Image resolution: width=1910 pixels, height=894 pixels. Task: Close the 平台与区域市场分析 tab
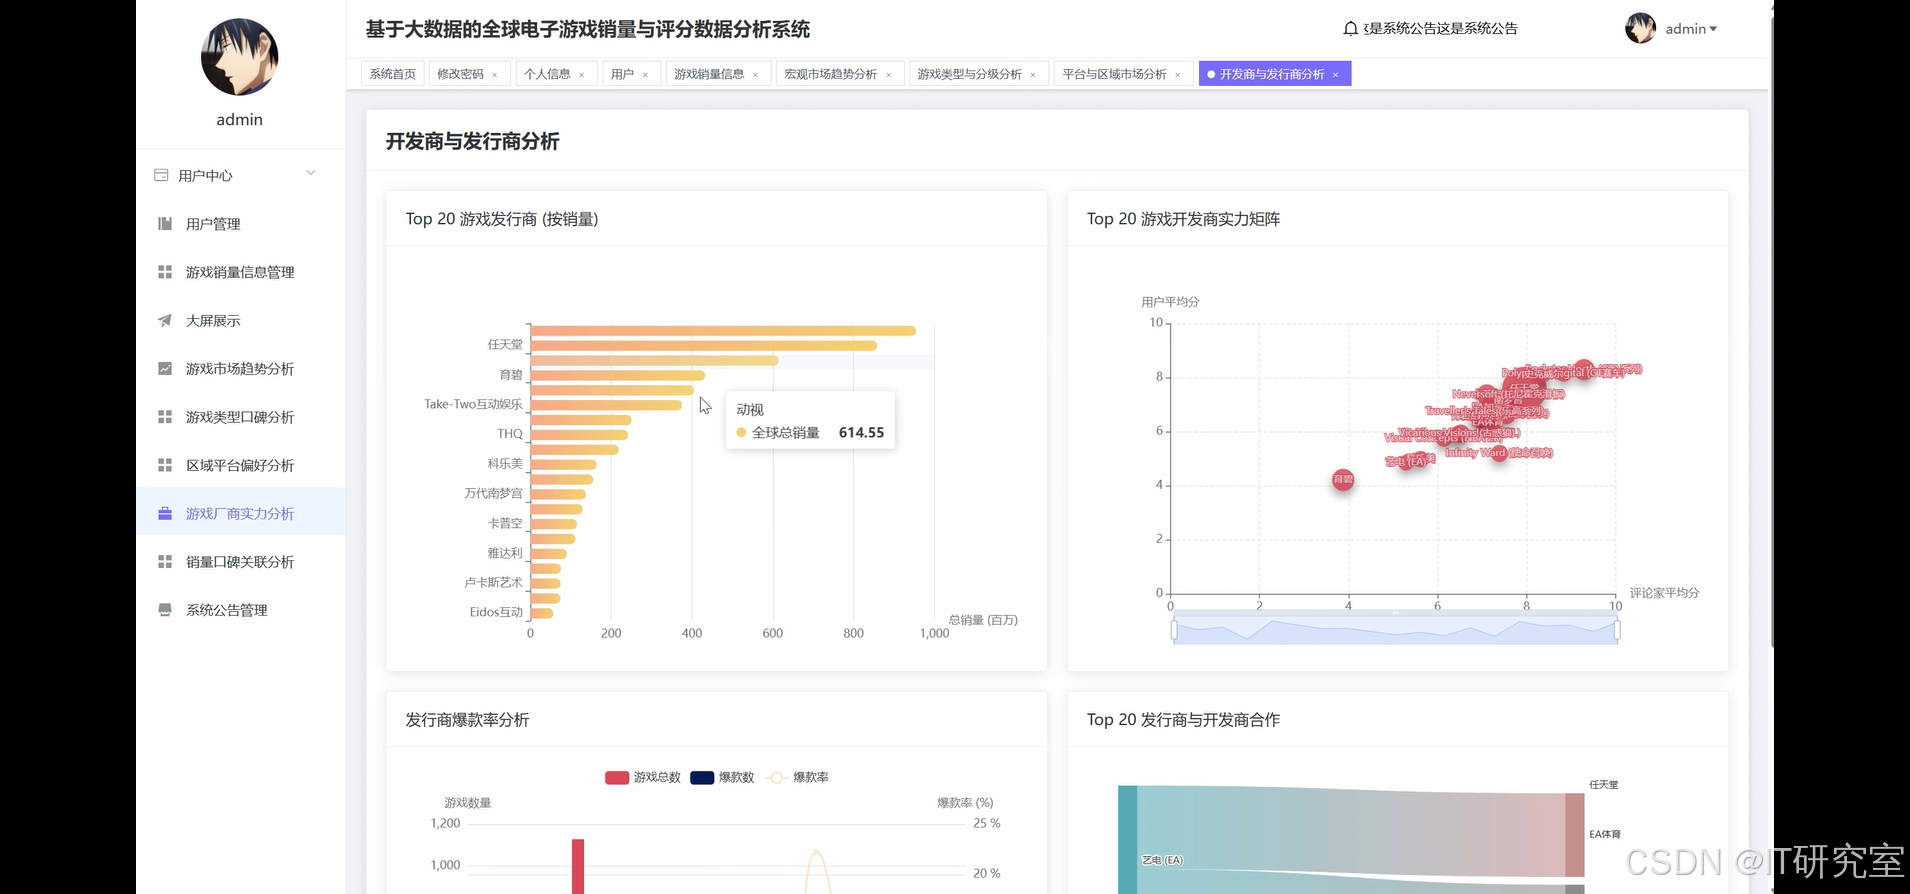click(1178, 75)
